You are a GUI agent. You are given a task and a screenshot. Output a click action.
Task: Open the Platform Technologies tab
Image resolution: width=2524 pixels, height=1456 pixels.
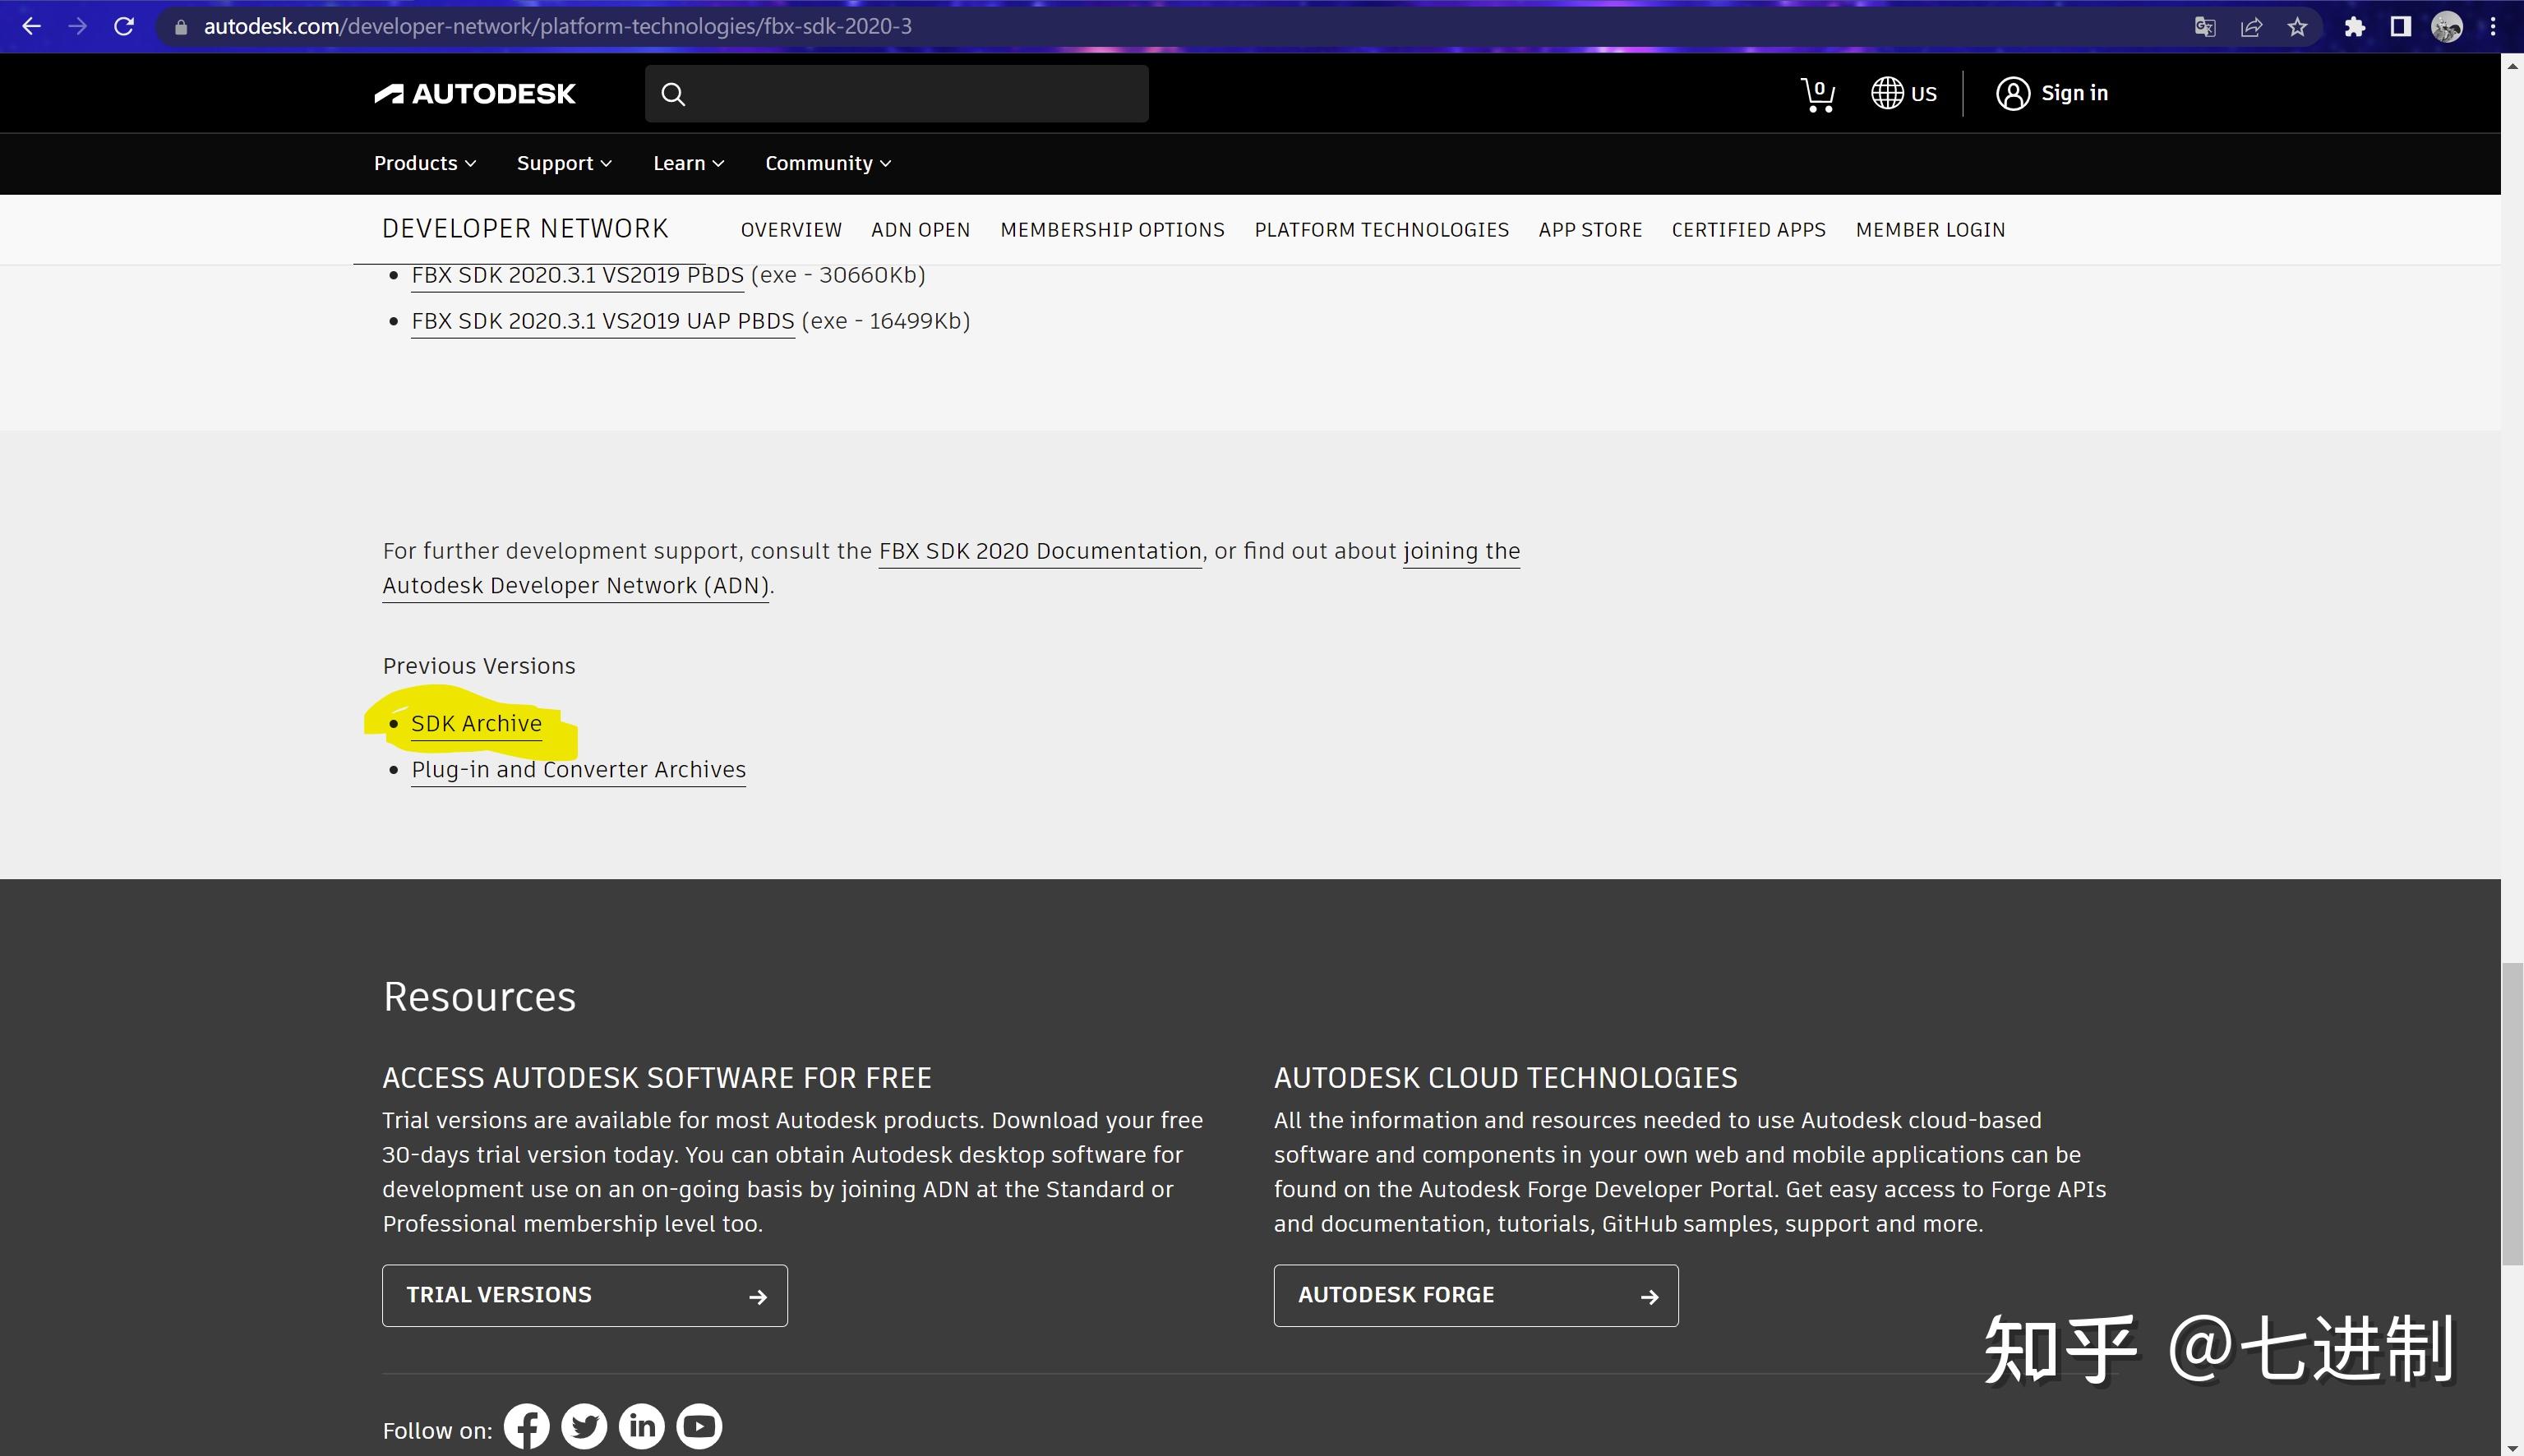1381,230
